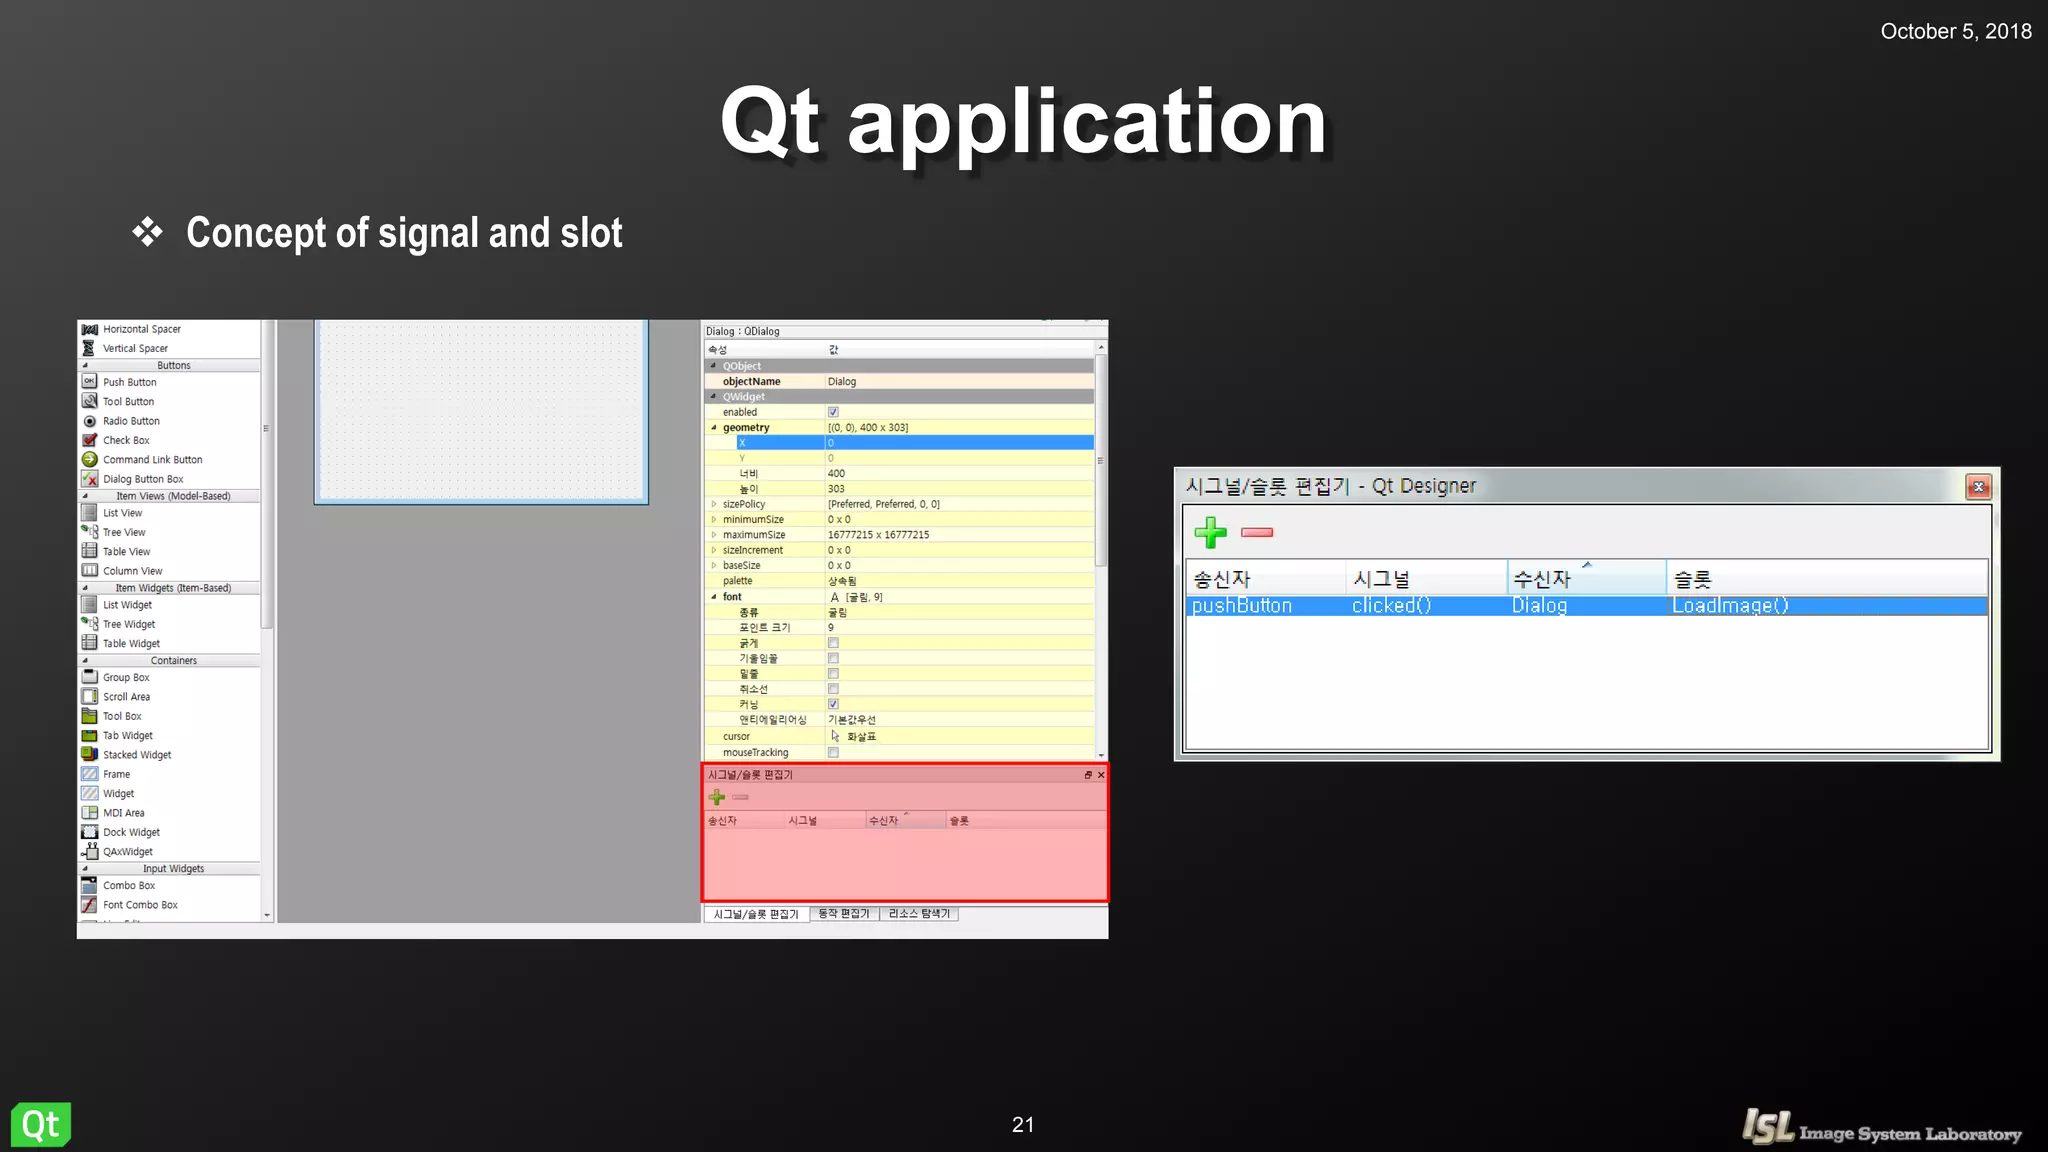Select the Command Link Button icon
The width and height of the screenshot is (2048, 1152).
coord(90,460)
